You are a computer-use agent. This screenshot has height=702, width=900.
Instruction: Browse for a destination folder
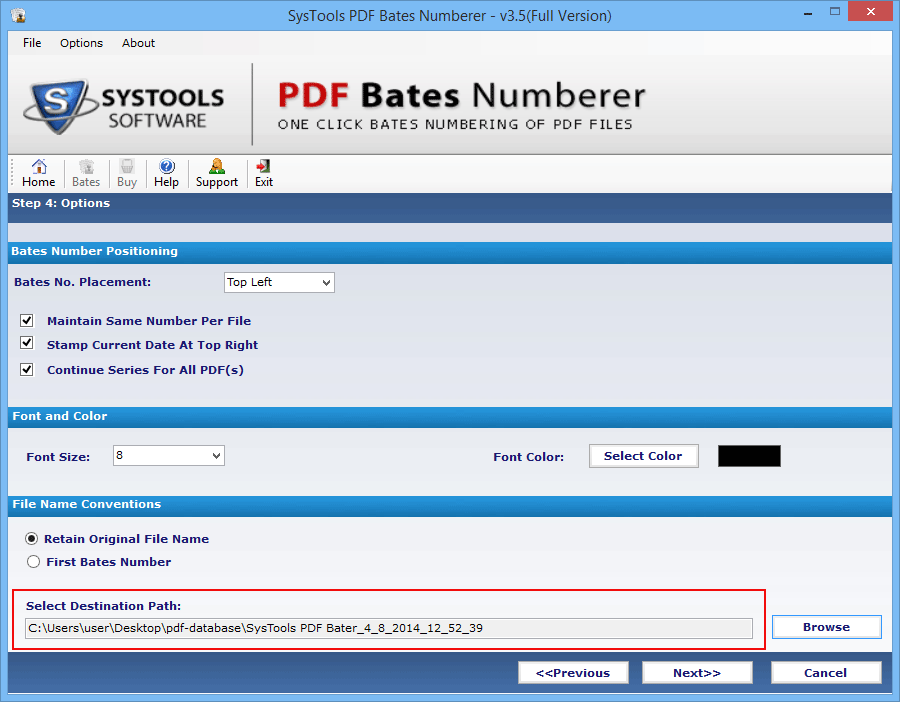827,627
